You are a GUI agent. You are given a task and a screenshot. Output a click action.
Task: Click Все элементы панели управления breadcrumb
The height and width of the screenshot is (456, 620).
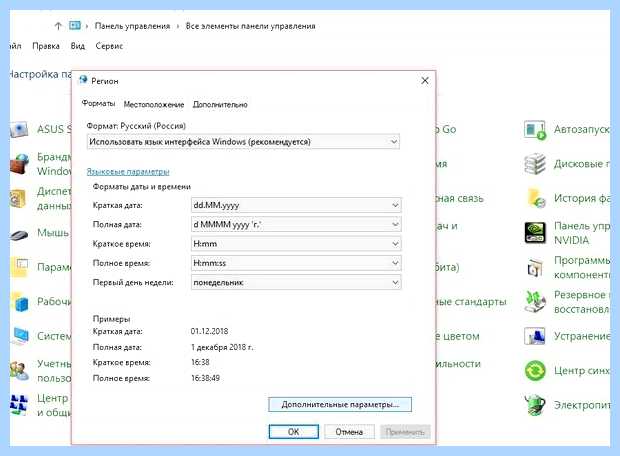point(250,26)
